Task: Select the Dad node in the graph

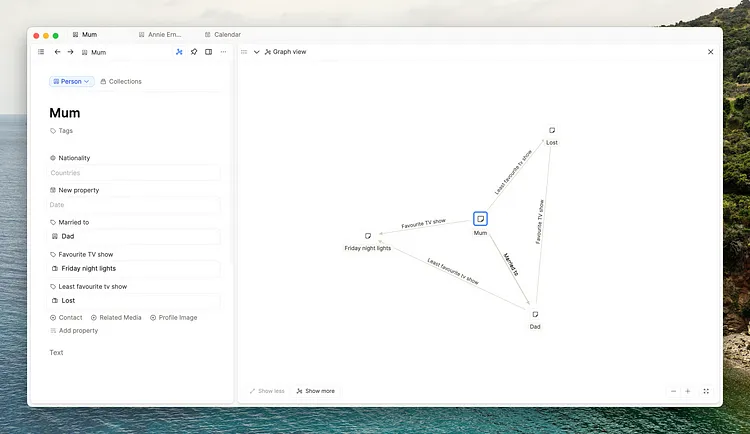Action: coord(535,314)
